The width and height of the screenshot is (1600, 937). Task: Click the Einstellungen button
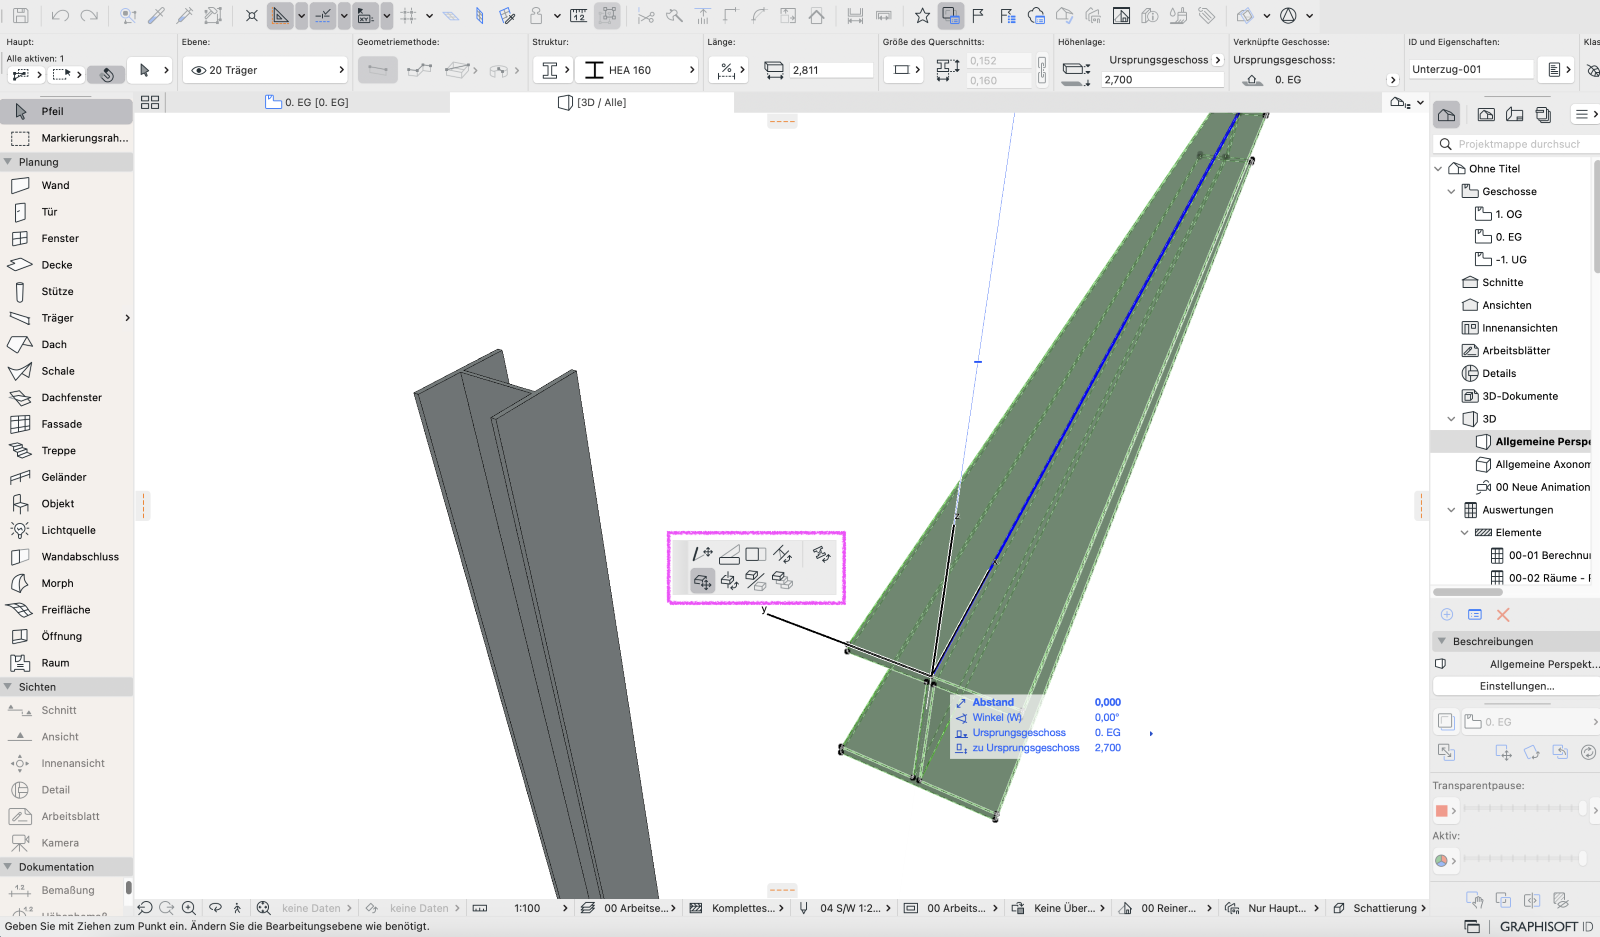(x=1516, y=686)
